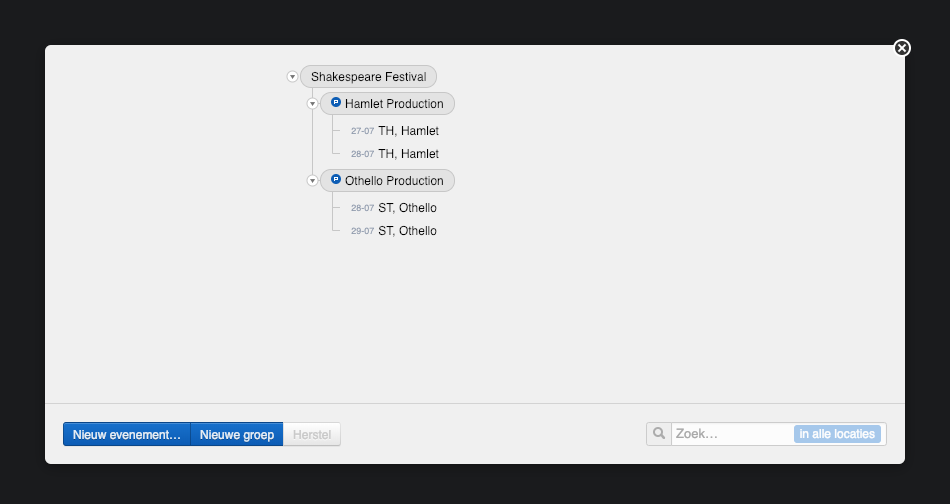Select the Othello Production label

coord(394,181)
